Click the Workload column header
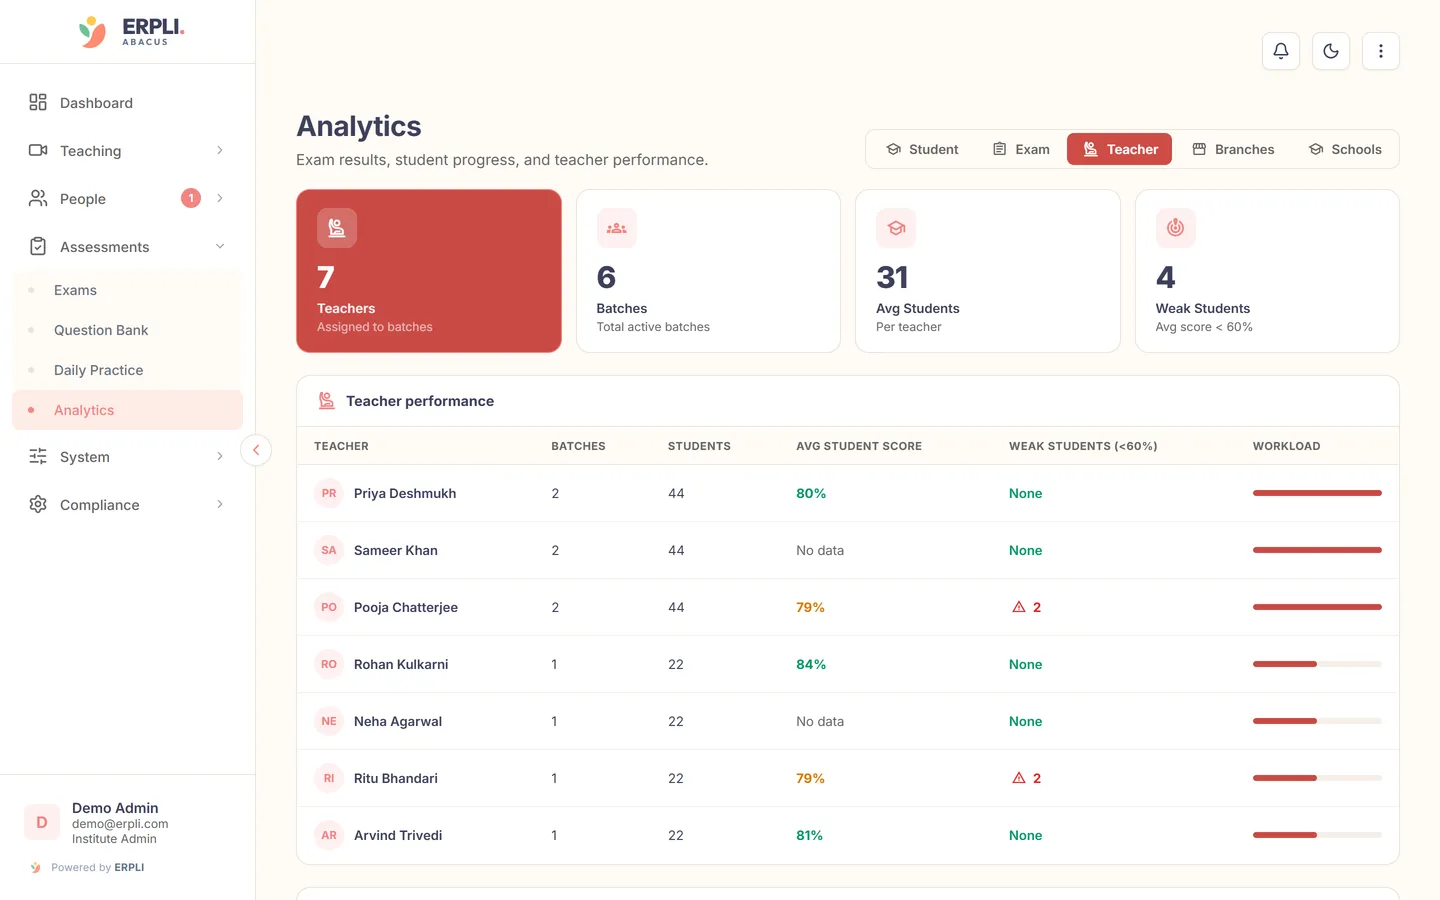1440x900 pixels. pyautogui.click(x=1286, y=446)
